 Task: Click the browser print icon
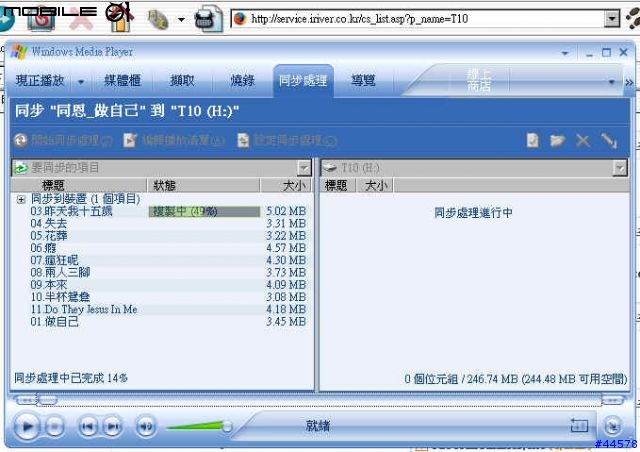209,18
